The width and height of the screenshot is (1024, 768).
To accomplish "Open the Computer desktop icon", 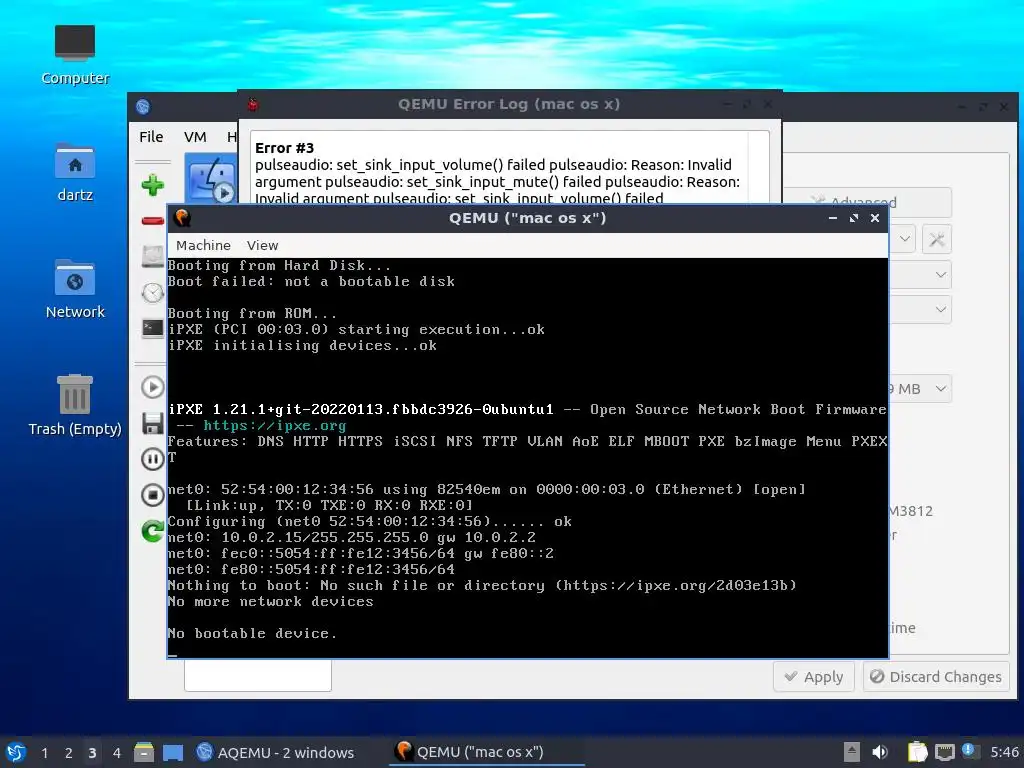I will point(75,55).
